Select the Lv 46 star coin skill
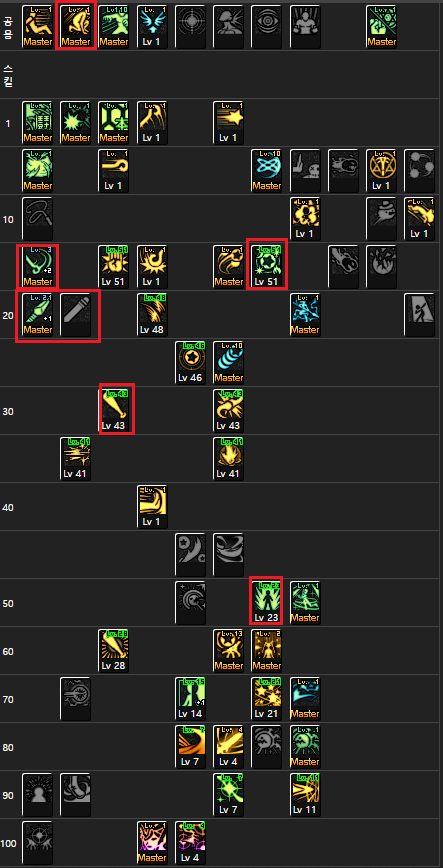Viewport: 443px width, 868px height. coord(190,363)
